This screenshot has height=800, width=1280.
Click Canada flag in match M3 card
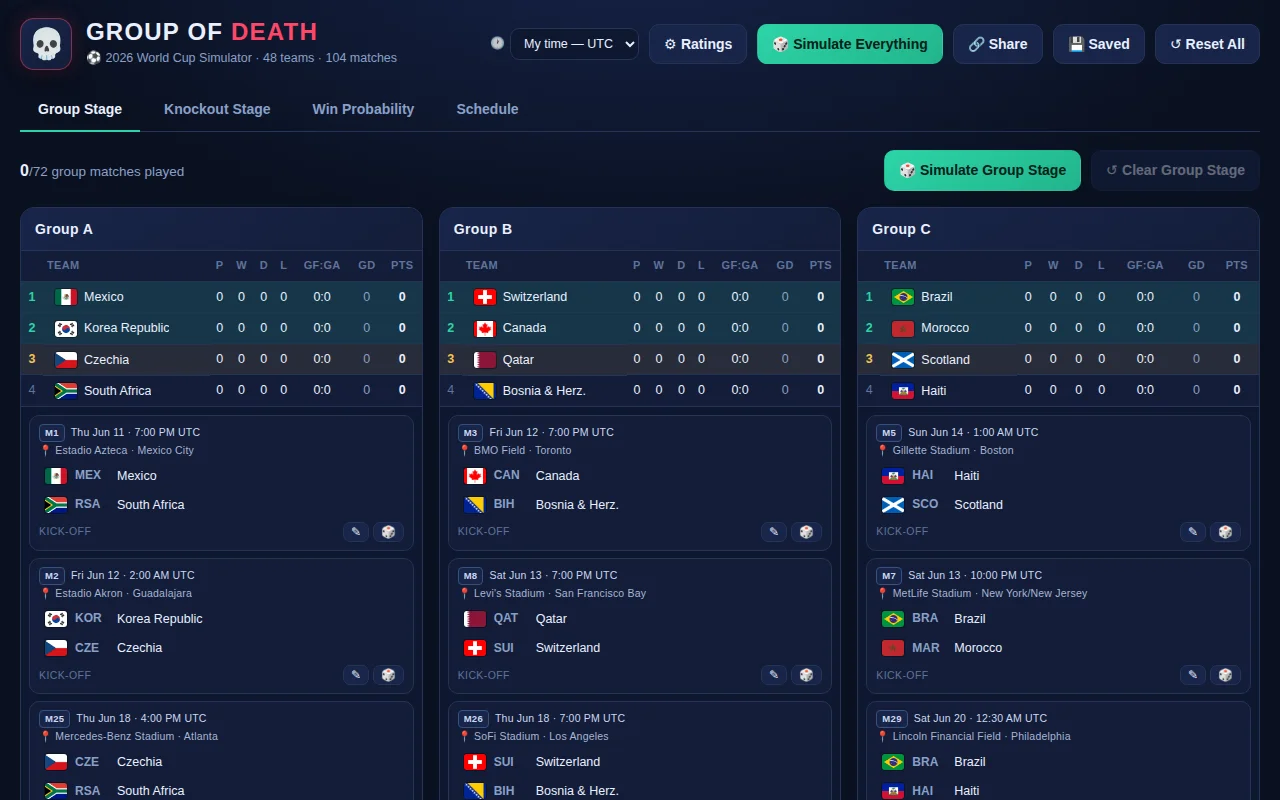[x=475, y=476]
